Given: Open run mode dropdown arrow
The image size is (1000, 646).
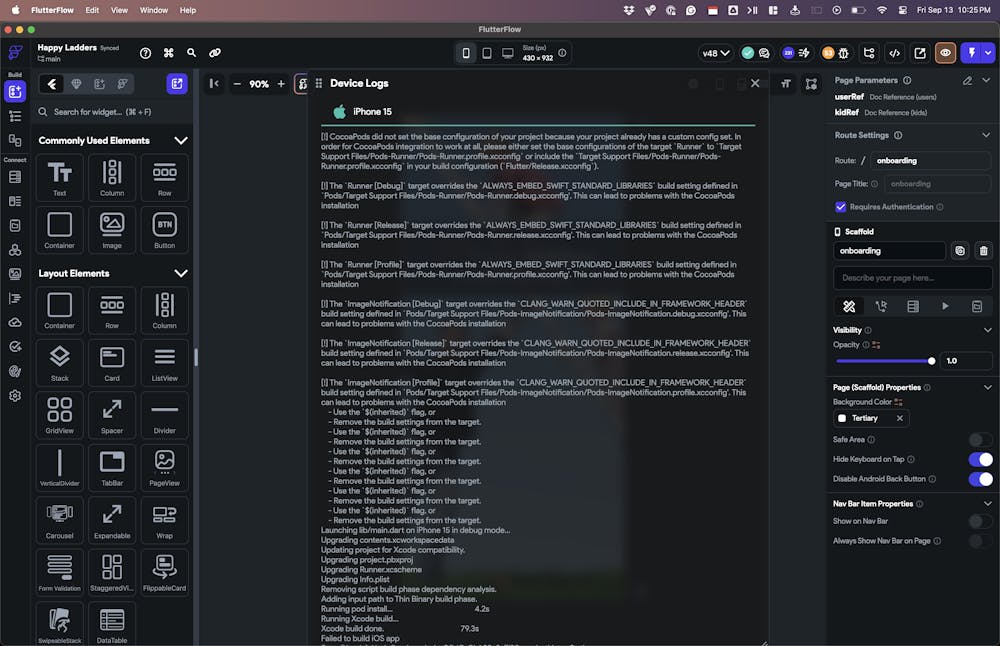Looking at the screenshot, I should [x=988, y=53].
